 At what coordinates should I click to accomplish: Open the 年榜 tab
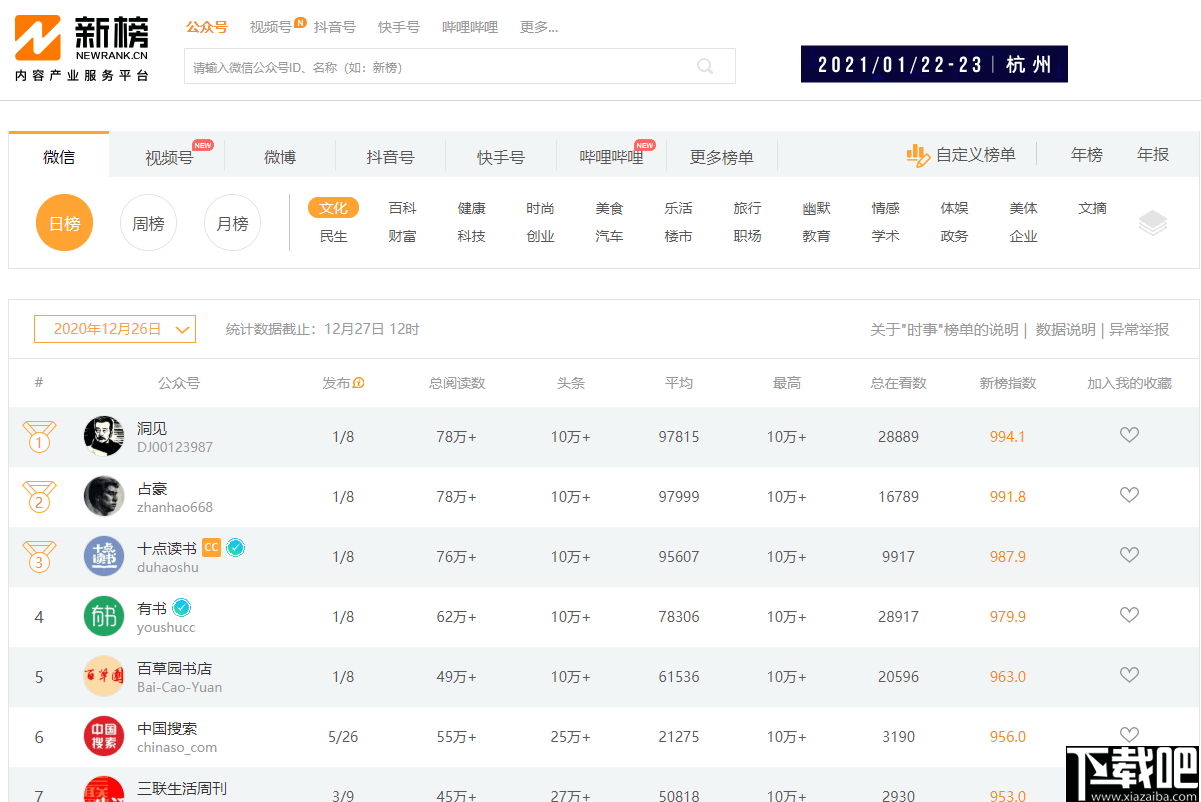tap(1087, 155)
